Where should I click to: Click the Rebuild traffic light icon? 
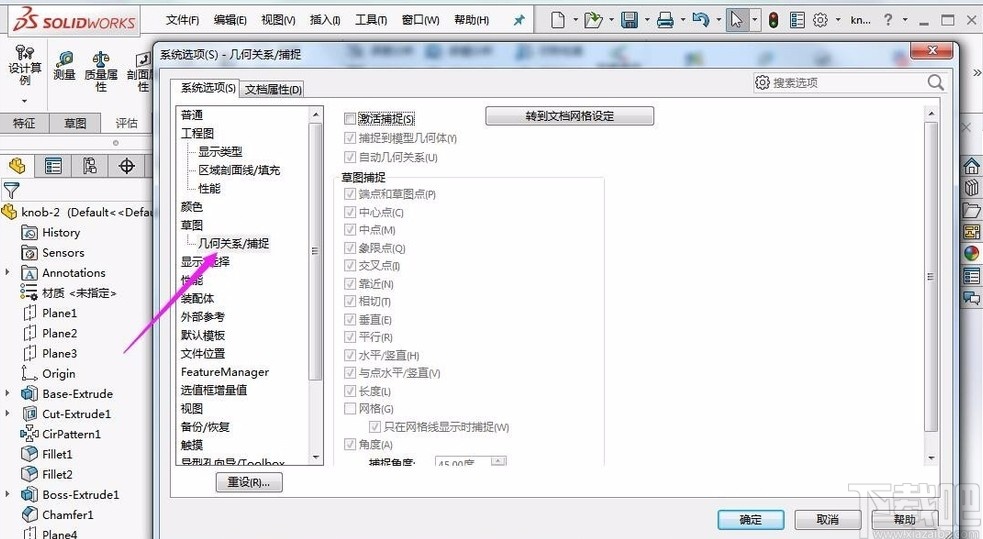click(x=774, y=20)
